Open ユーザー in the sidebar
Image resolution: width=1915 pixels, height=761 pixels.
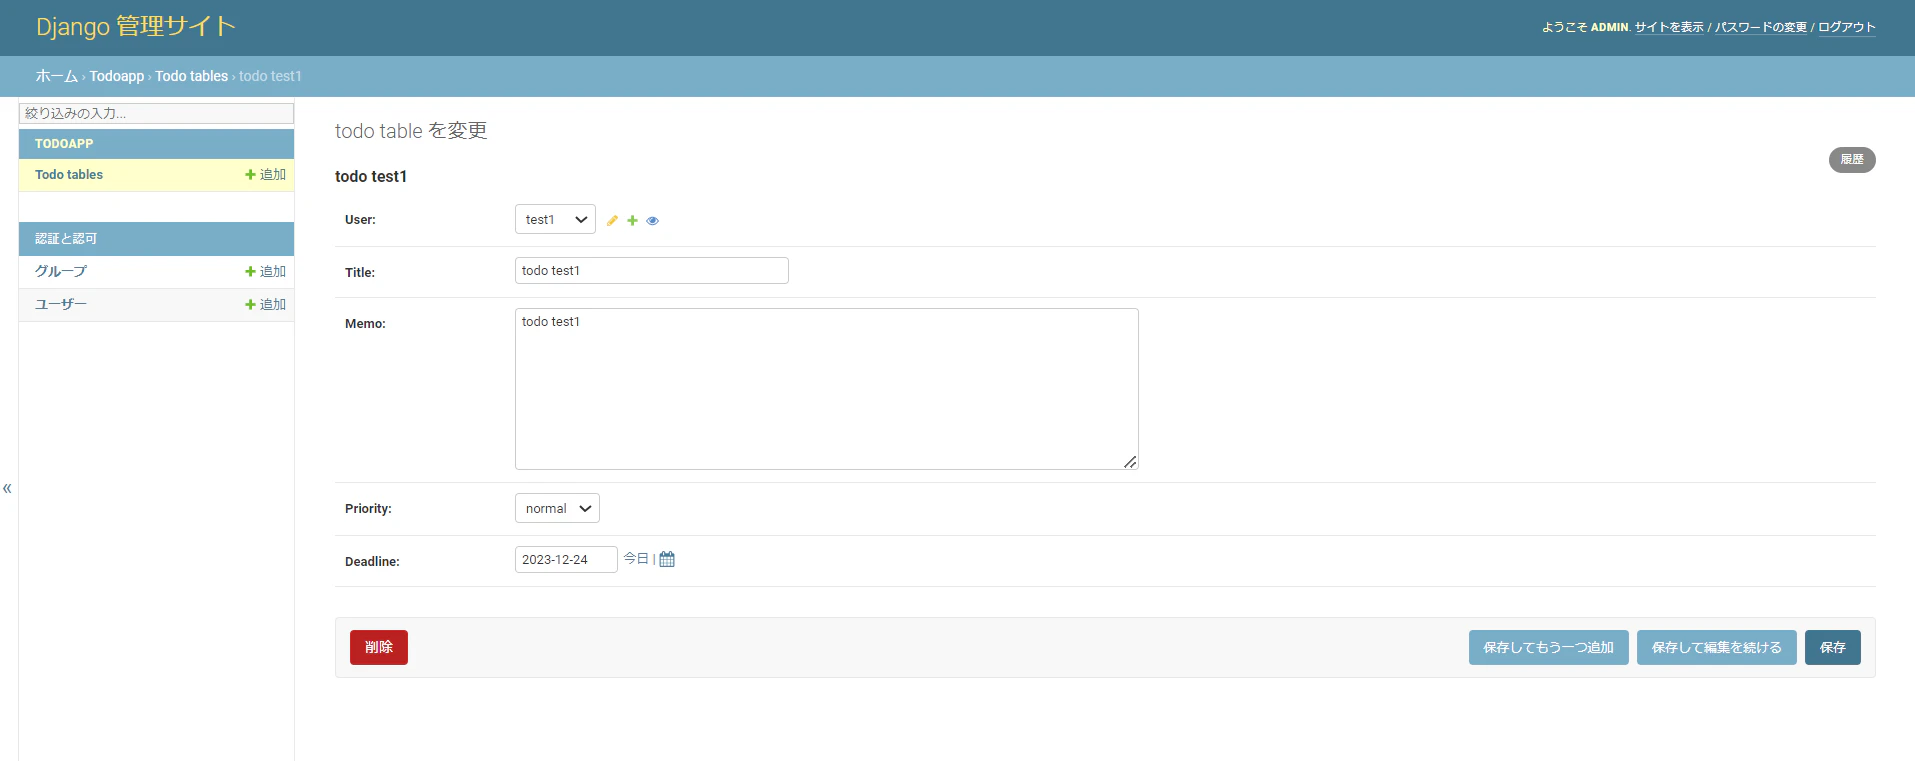(x=61, y=304)
